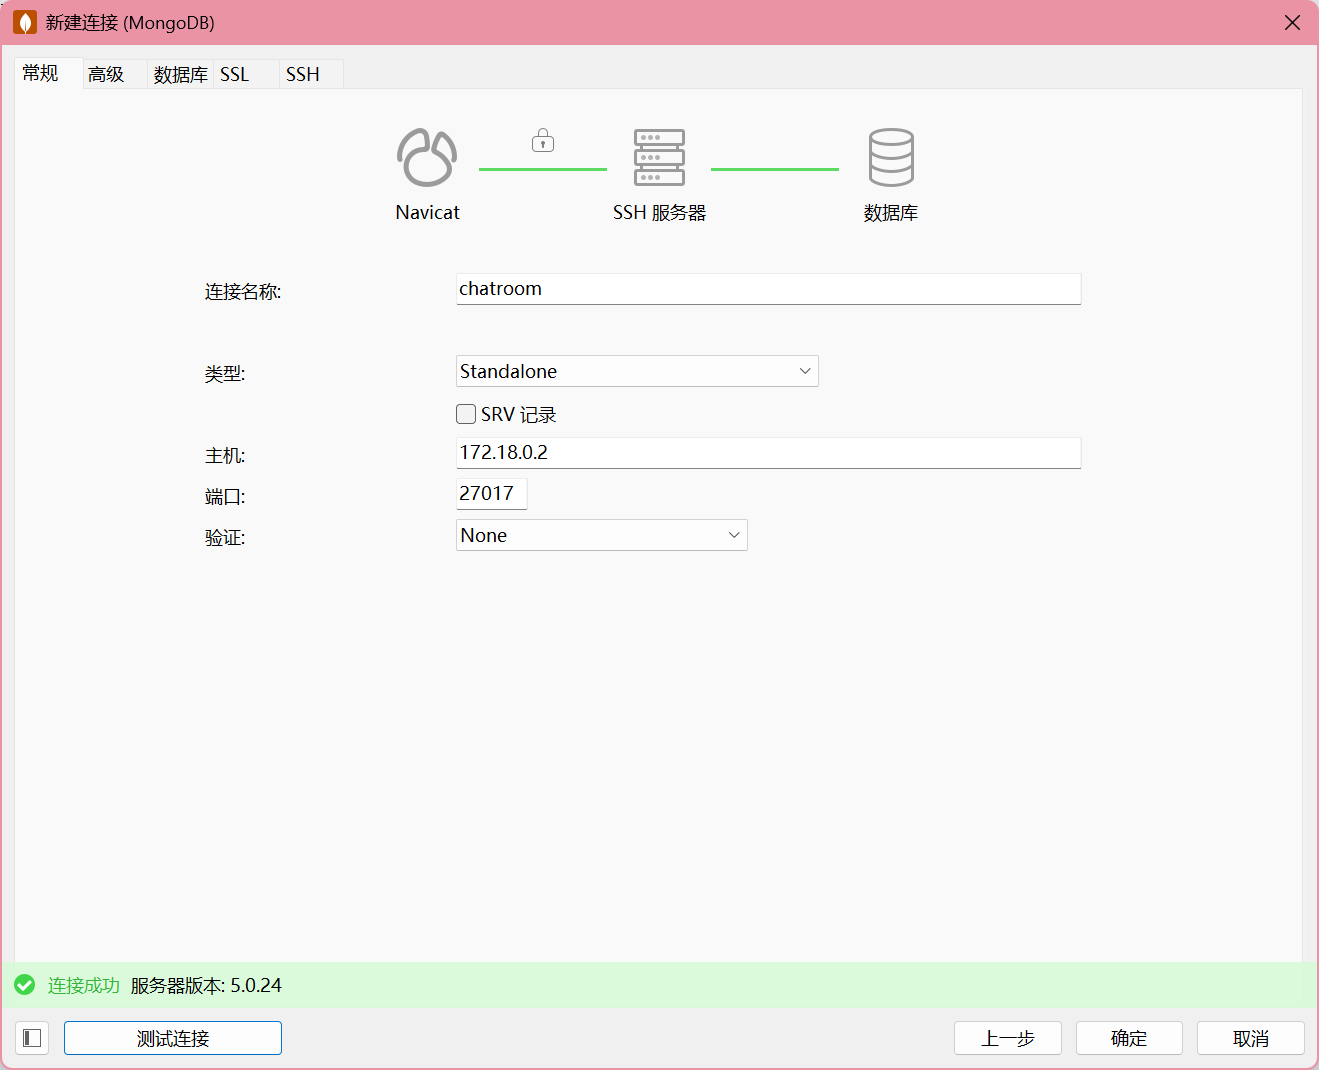
Task: Click the 取消 button
Action: [1251, 1038]
